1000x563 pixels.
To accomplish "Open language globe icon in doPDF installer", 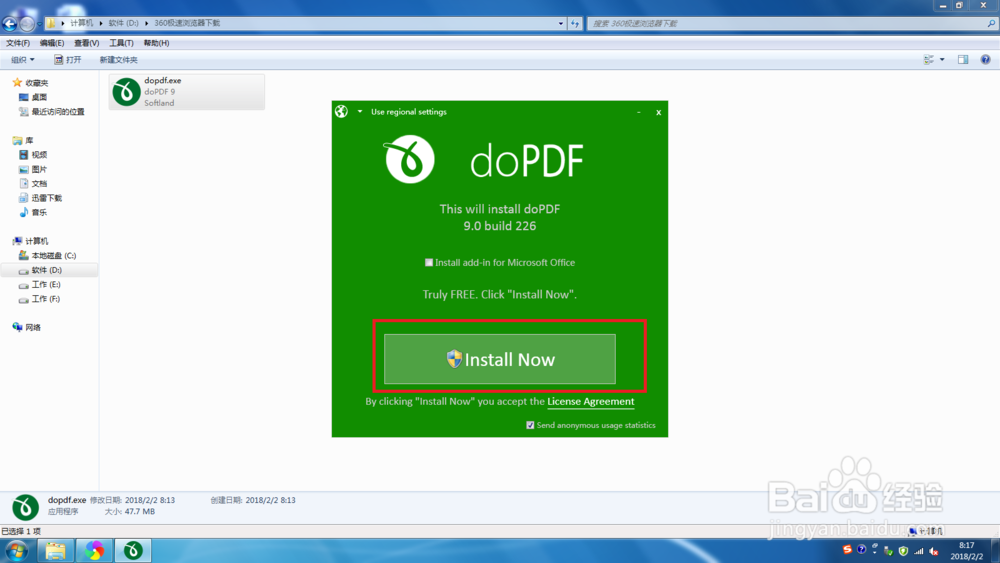I will point(342,112).
